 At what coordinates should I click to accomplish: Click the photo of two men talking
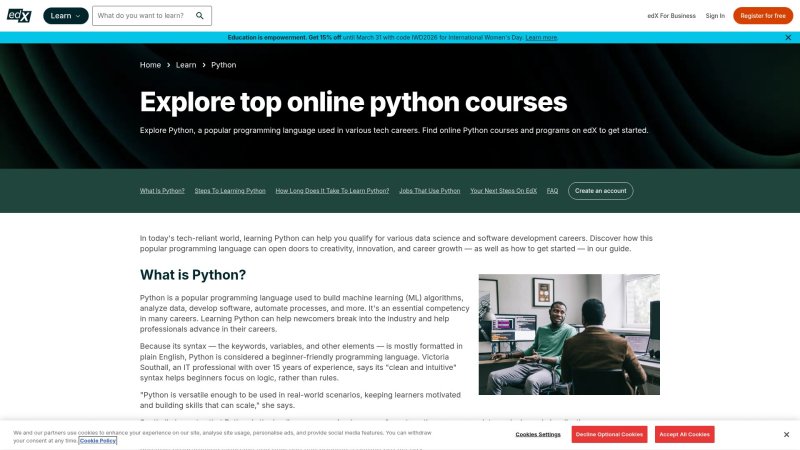[569, 334]
